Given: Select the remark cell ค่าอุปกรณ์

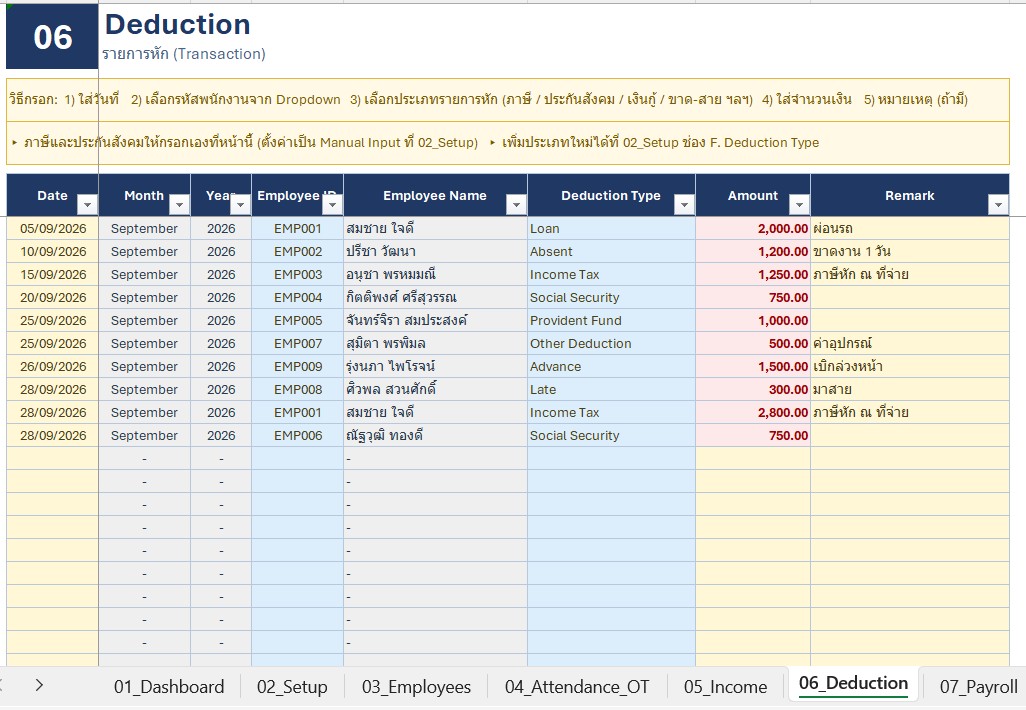Looking at the screenshot, I should pos(910,344).
